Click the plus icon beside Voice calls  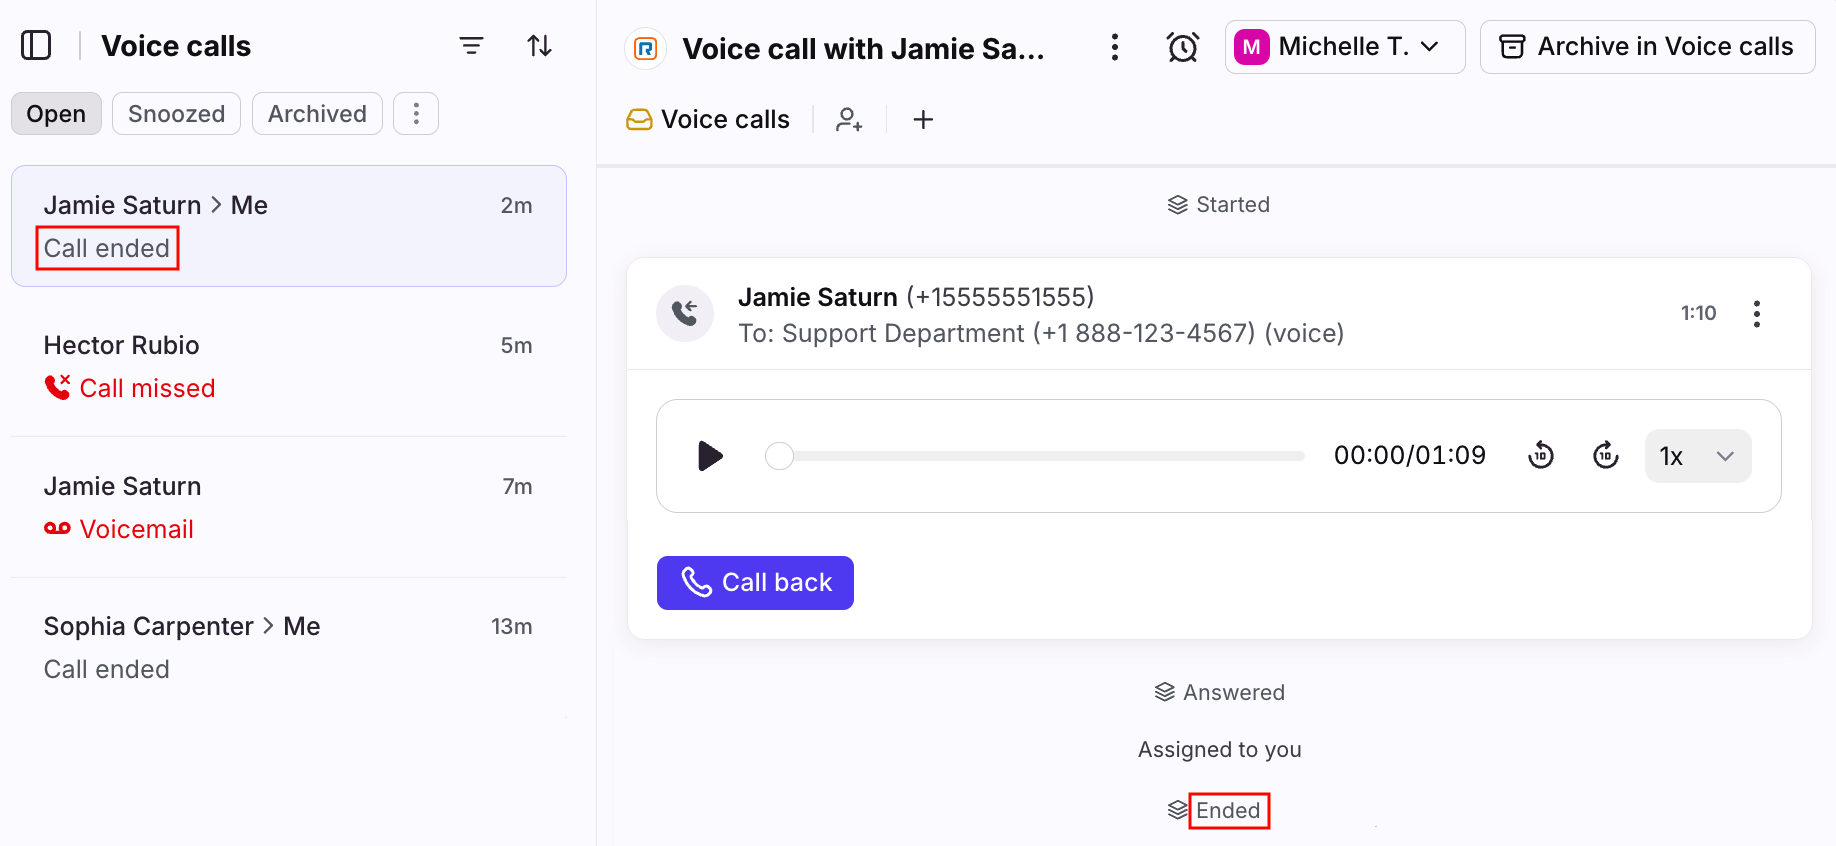(x=923, y=120)
